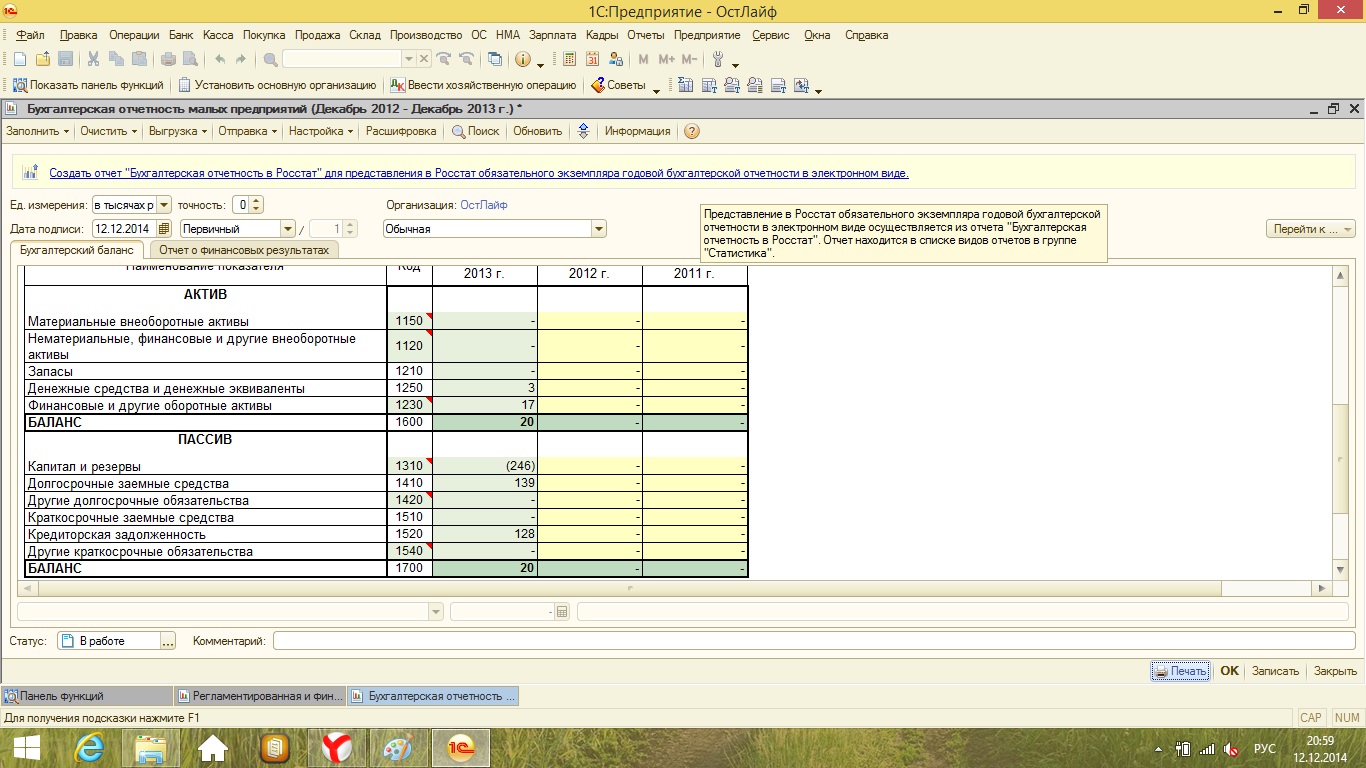Click the help question mark icon
This screenshot has width=1366, height=768.
[691, 131]
